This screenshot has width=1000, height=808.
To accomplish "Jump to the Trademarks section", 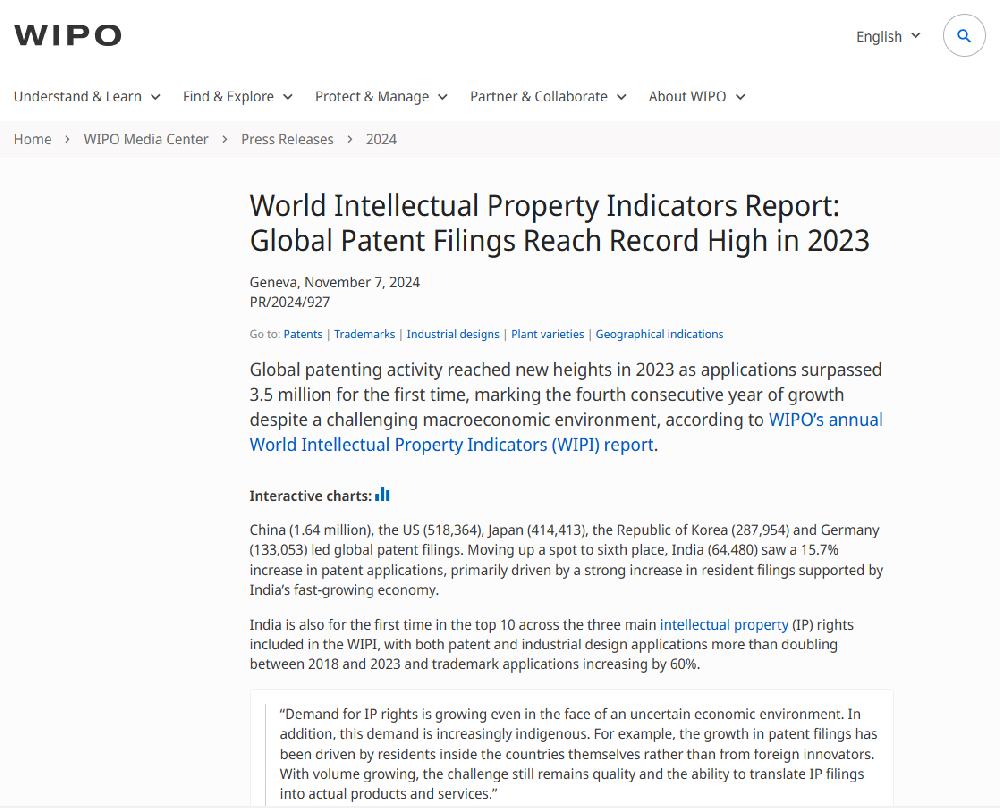I will pos(364,334).
